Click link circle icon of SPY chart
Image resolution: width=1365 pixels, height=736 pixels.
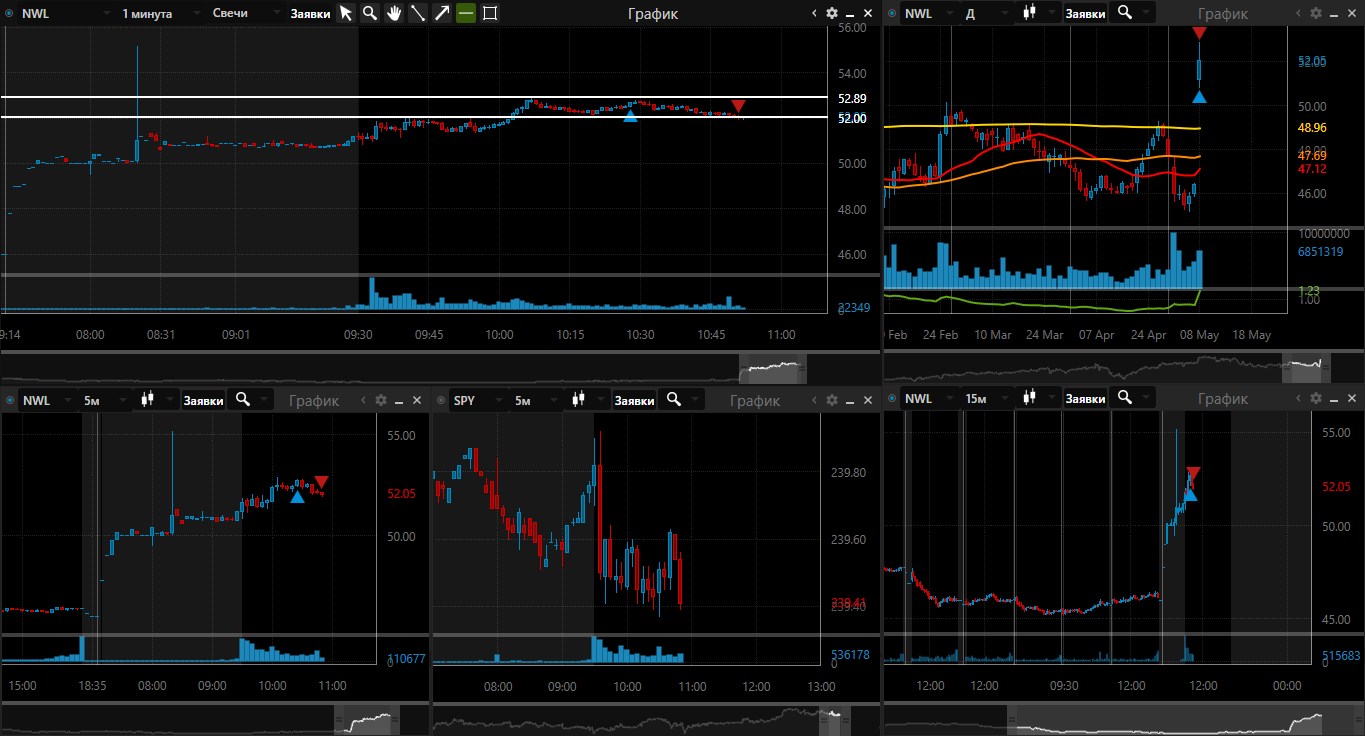point(441,400)
